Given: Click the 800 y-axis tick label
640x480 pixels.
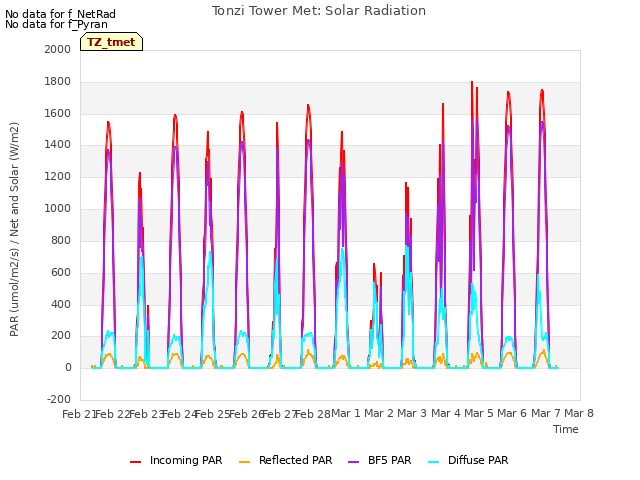Looking at the screenshot, I should 61,240.
